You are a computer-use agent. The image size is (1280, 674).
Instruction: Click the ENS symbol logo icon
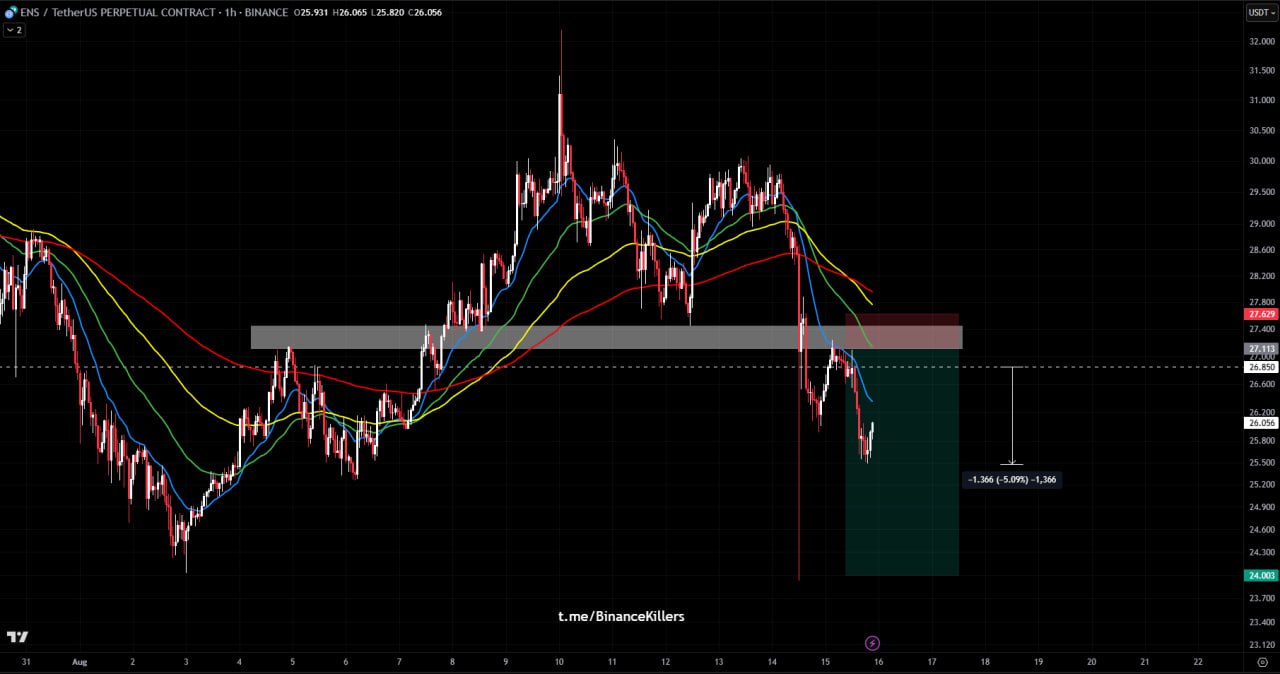(10, 12)
